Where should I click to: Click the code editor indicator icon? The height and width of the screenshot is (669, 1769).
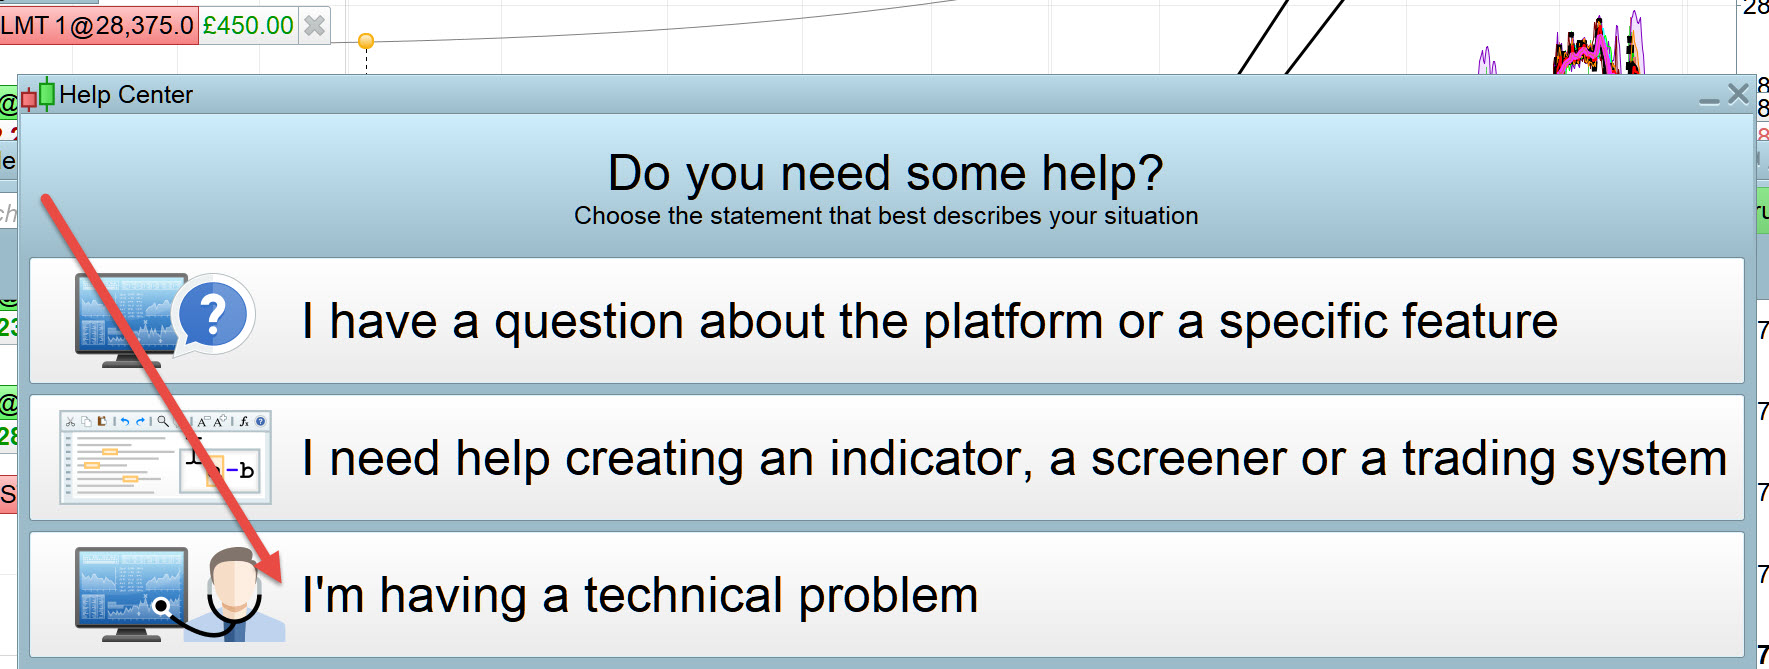point(165,457)
